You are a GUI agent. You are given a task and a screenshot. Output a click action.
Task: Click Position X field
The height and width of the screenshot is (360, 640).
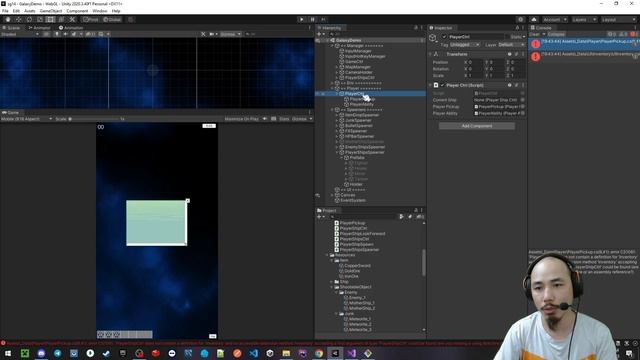pyautogui.click(x=475, y=62)
